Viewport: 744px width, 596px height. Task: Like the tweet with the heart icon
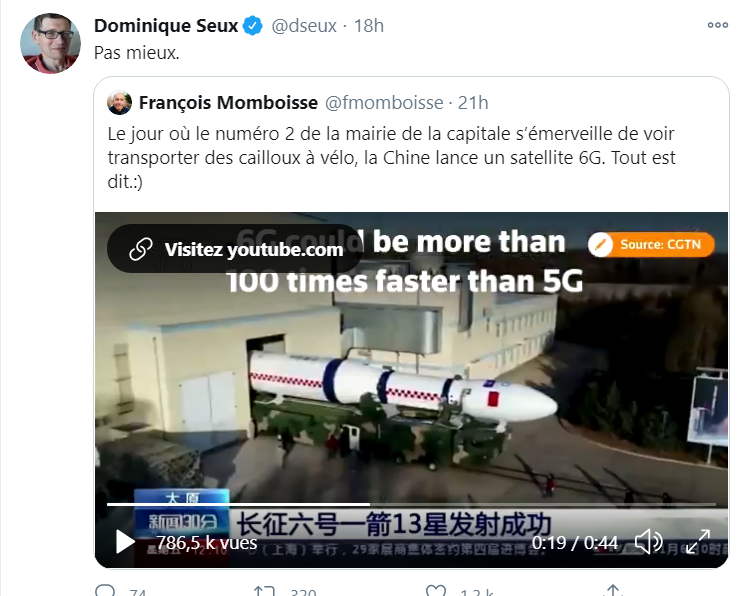coord(436,590)
